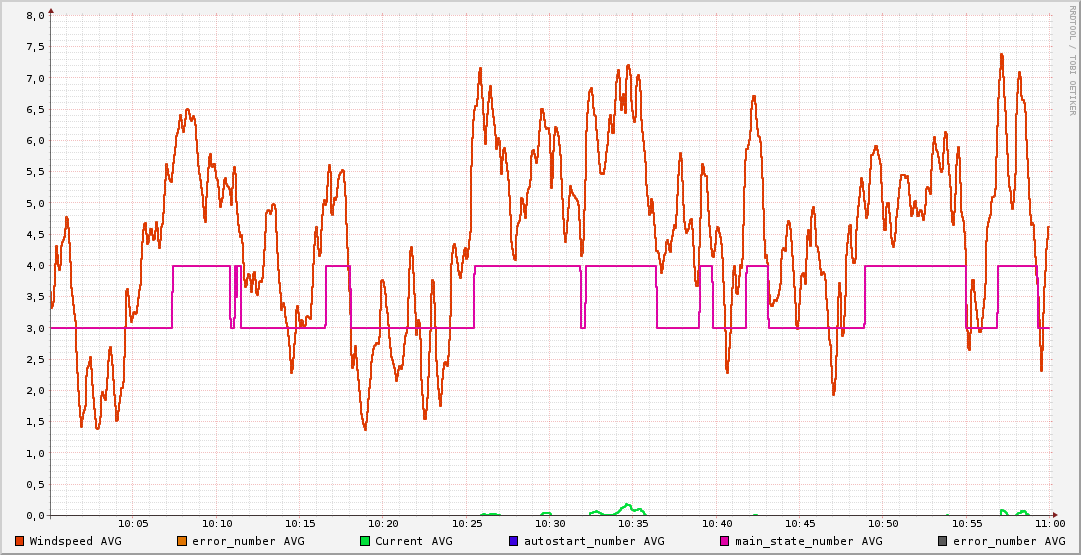This screenshot has height=555, width=1081.
Task: Click the red Windspeed legend color box
Action: pos(20,541)
